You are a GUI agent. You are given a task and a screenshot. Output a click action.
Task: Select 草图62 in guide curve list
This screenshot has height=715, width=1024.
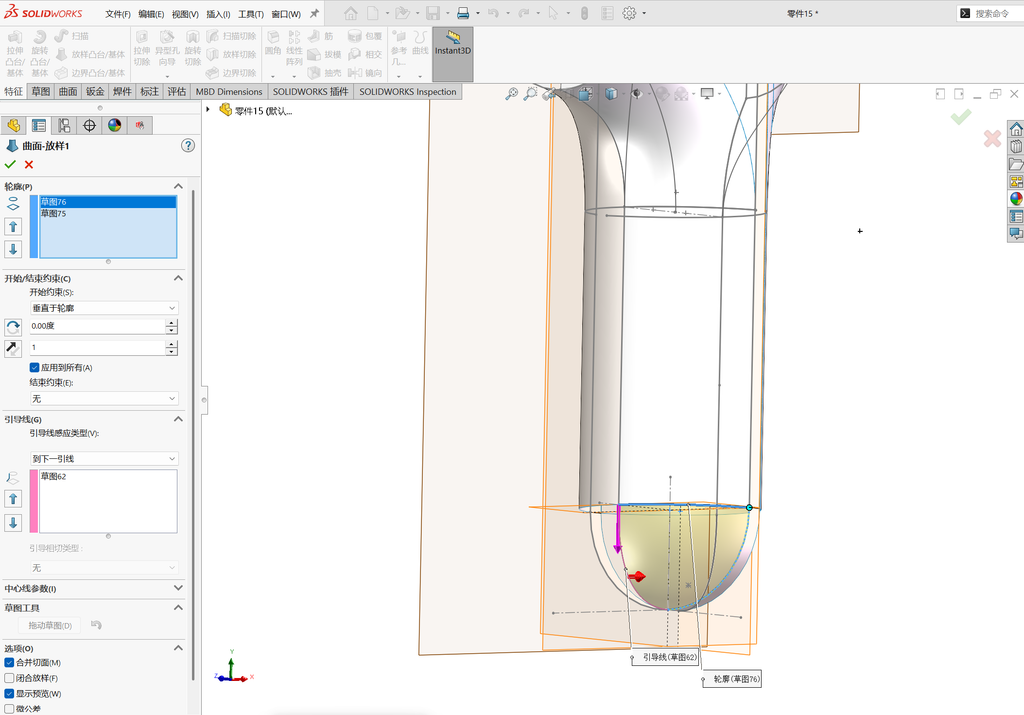coord(108,477)
